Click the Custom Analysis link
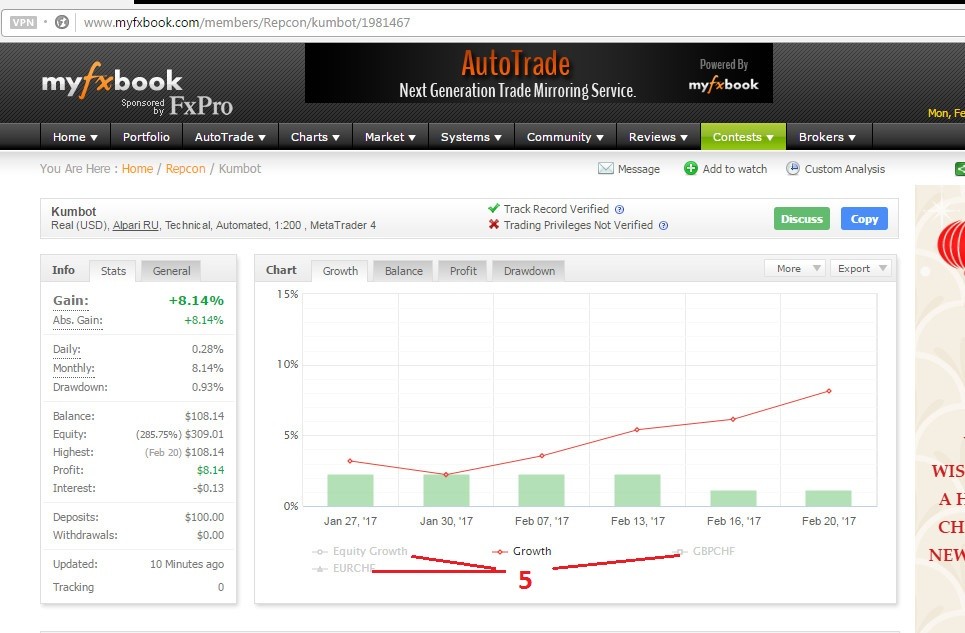The height and width of the screenshot is (633, 965). pyautogui.click(x=844, y=169)
